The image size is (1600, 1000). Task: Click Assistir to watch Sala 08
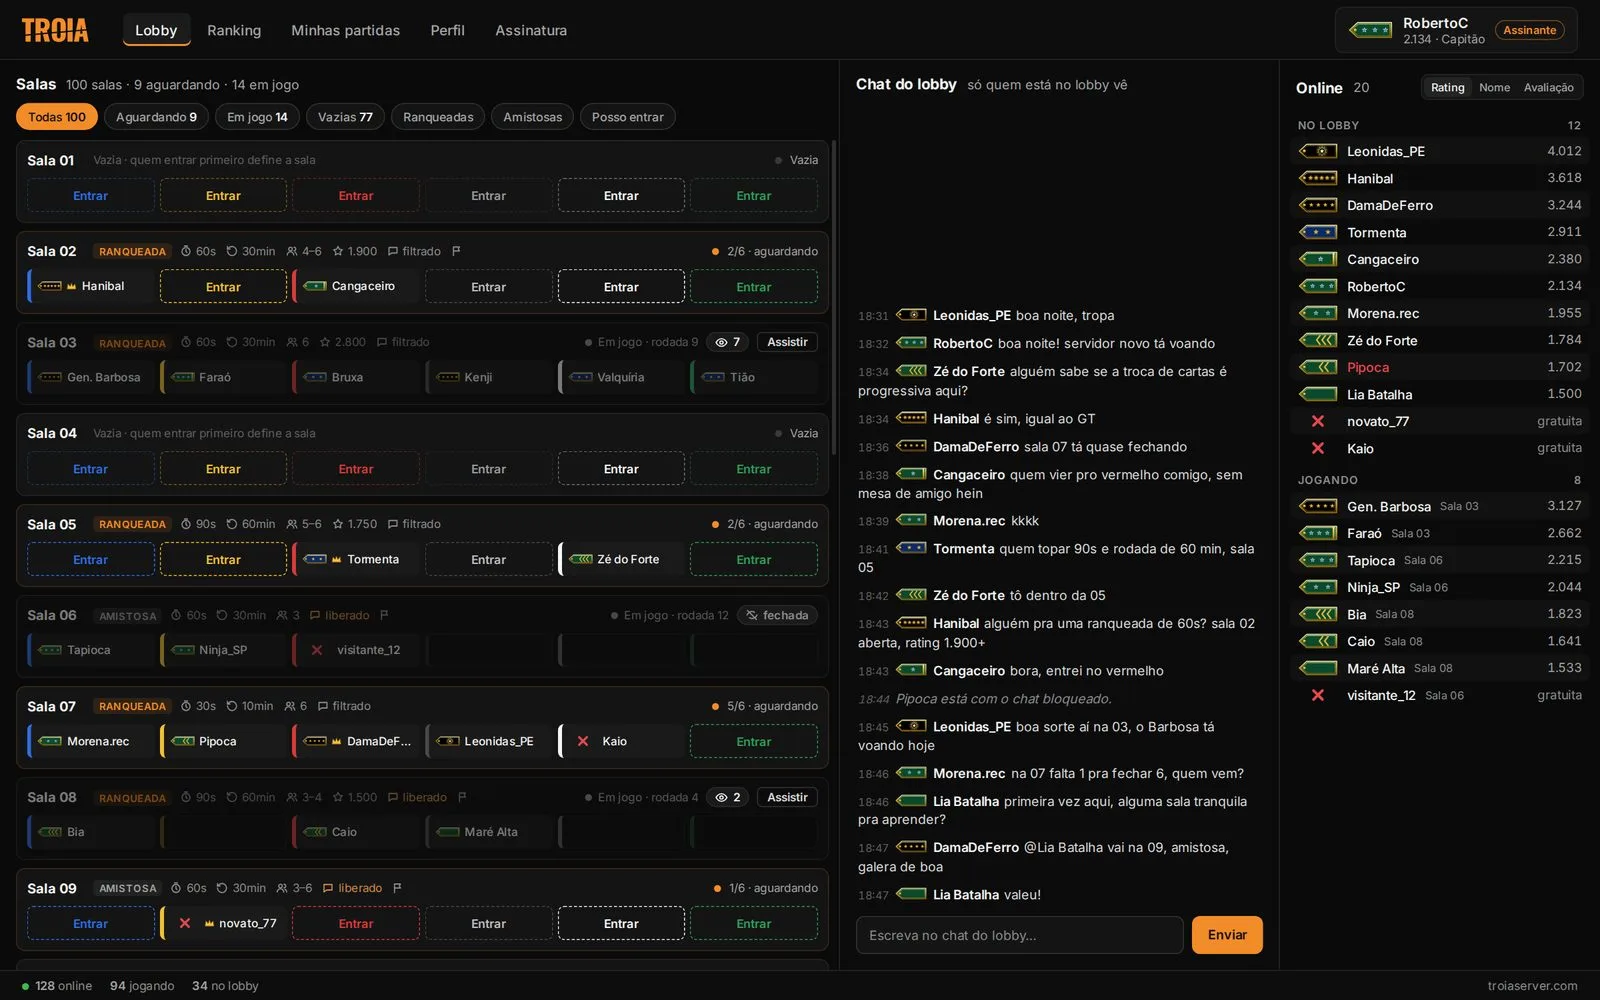pyautogui.click(x=787, y=797)
